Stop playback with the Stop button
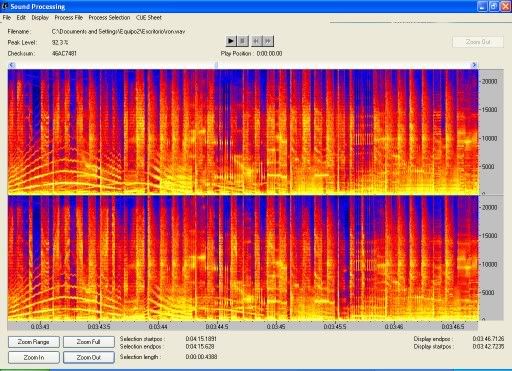Image resolution: width=512 pixels, height=371 pixels. 242,41
